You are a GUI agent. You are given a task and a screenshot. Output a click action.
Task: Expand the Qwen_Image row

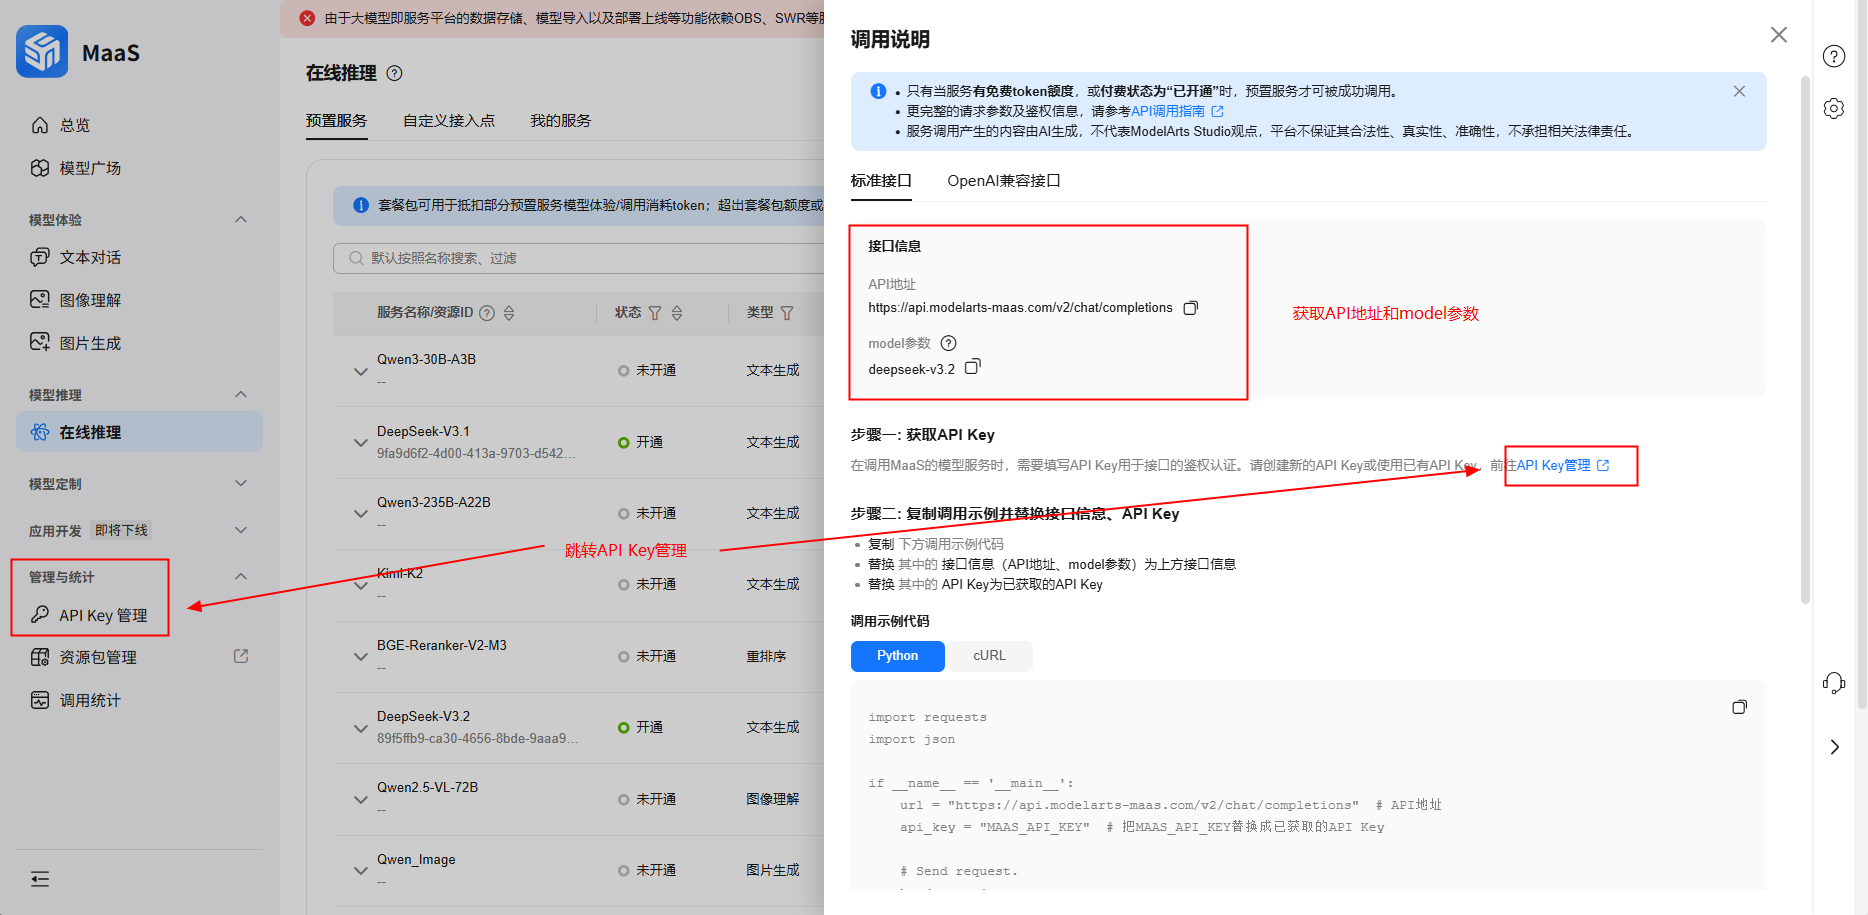(x=360, y=871)
